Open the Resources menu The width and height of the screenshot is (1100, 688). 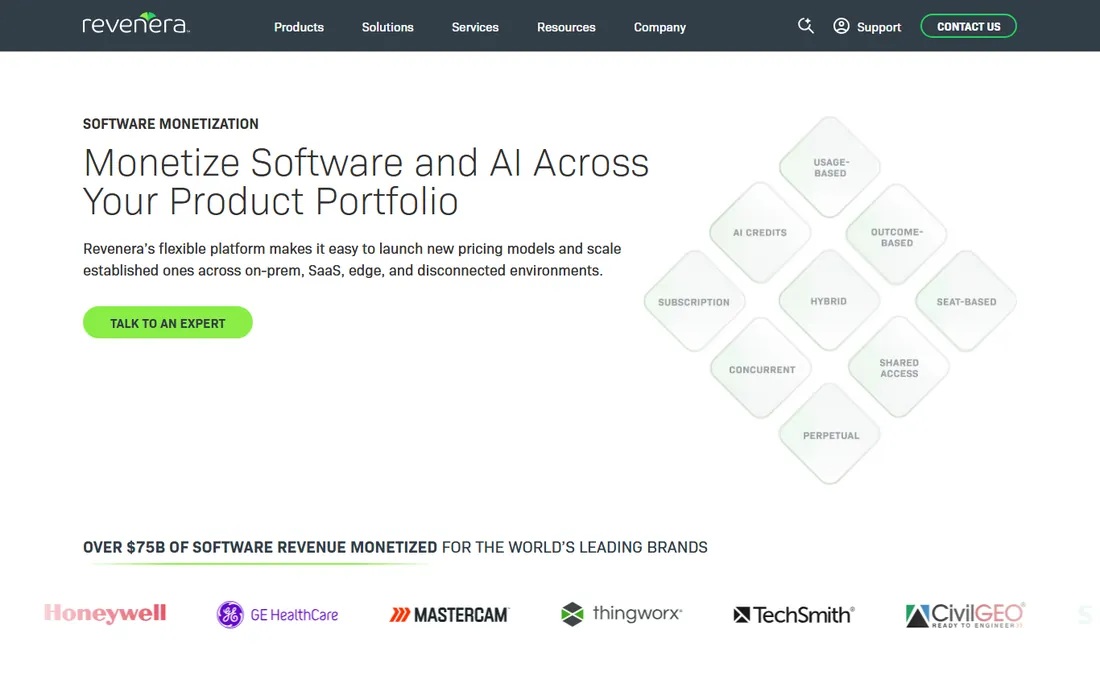pos(566,27)
